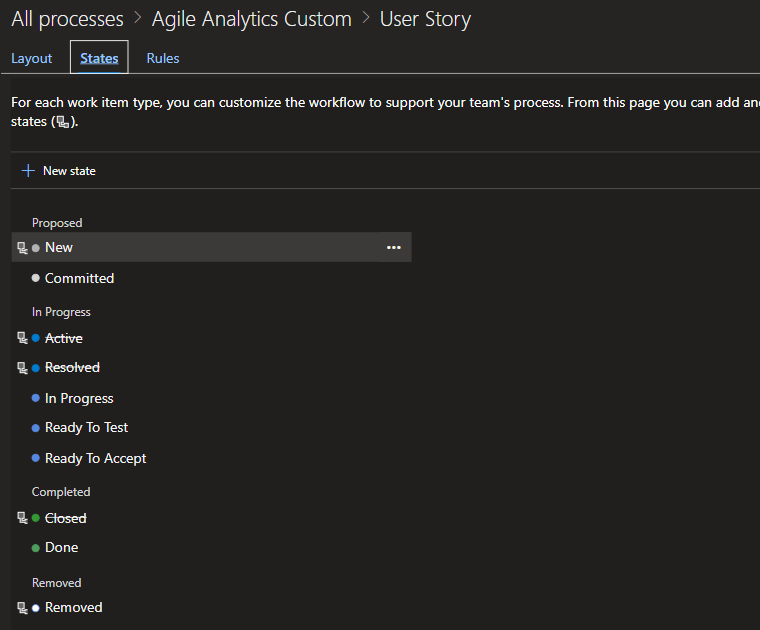The height and width of the screenshot is (630, 760).
Task: Go to All processes breadcrumb
Action: pyautogui.click(x=67, y=19)
